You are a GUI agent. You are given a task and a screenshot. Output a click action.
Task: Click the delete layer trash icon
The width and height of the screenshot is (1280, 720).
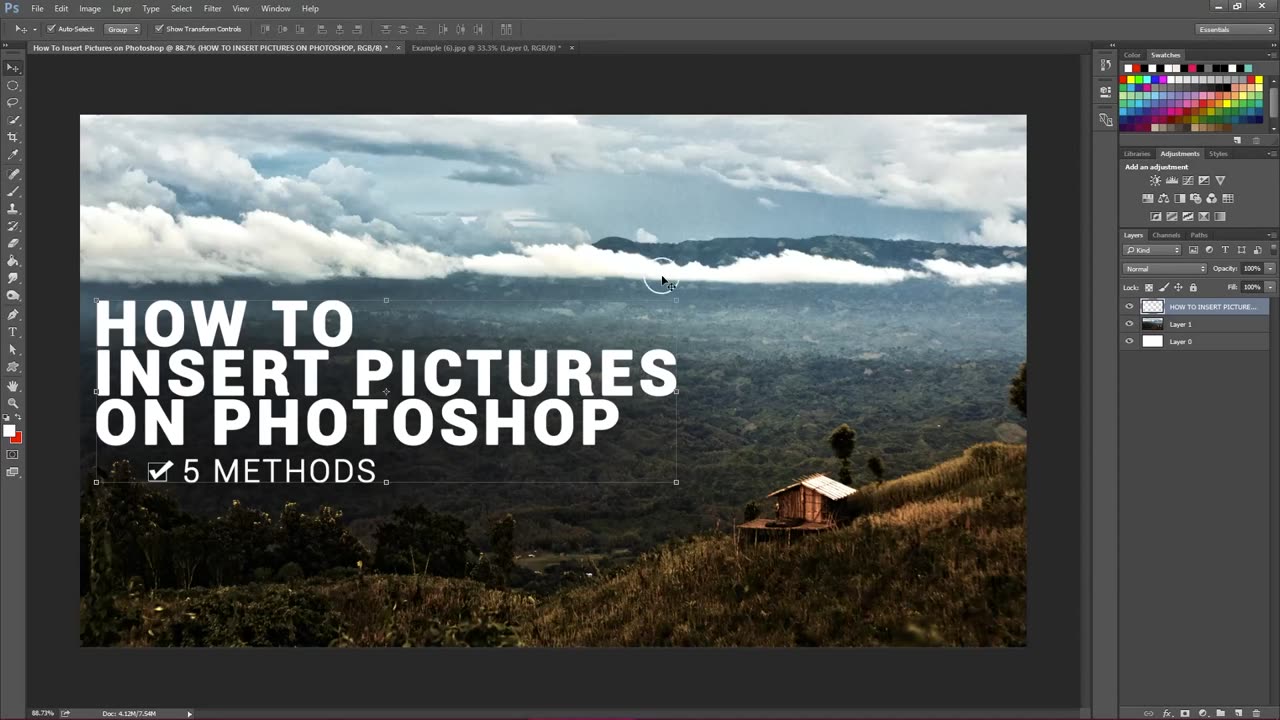click(1256, 713)
